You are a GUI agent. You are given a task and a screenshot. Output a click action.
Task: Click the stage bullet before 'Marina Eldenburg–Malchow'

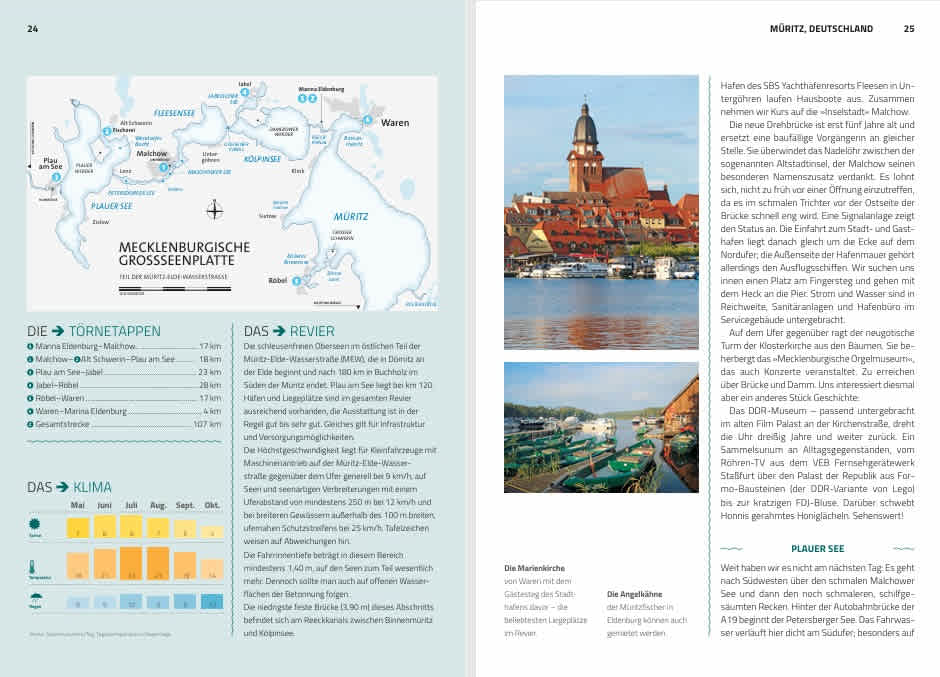click(30, 346)
